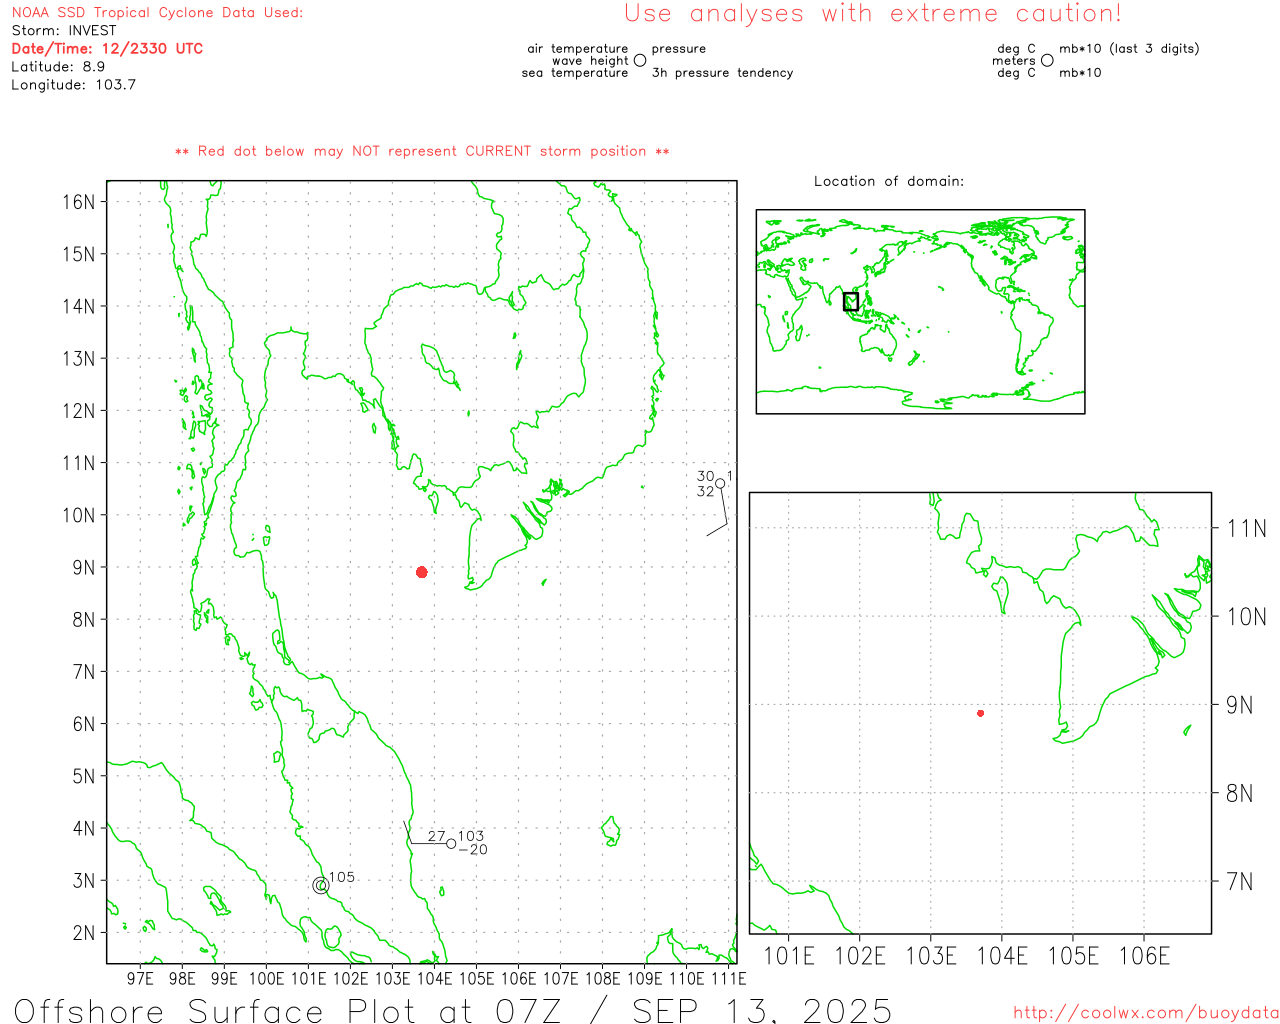Click the red storm dot on zoomed inset map
The height and width of the screenshot is (1024, 1280).
point(981,713)
